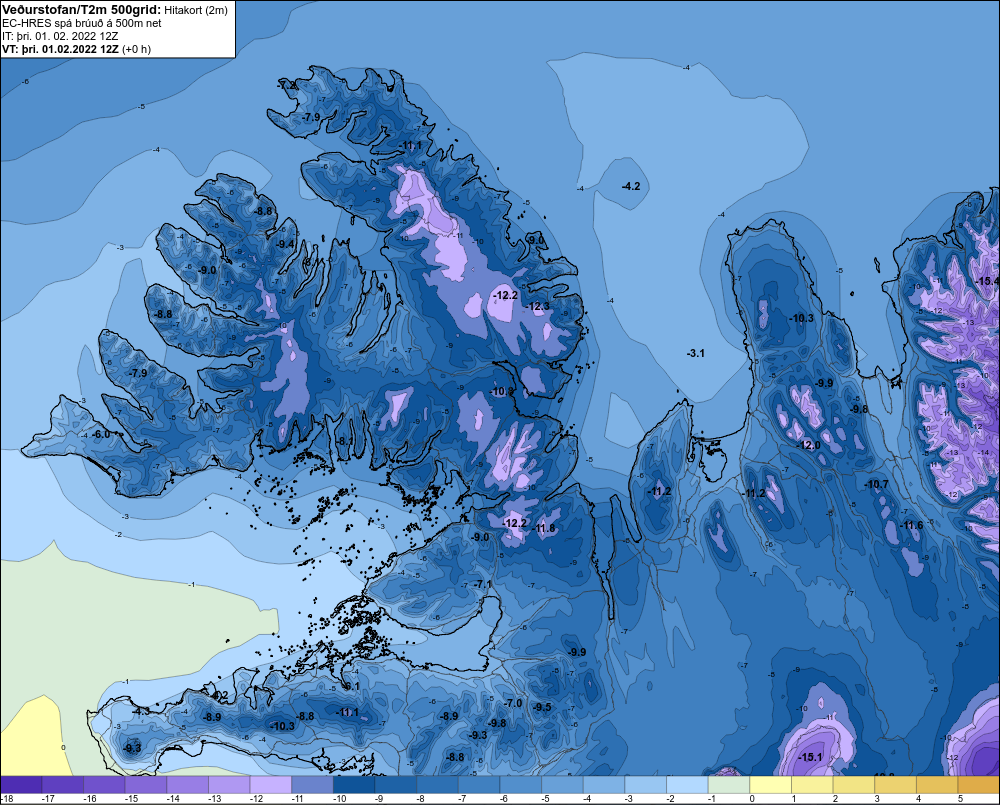Click the -8.1 temperature label

[345, 441]
